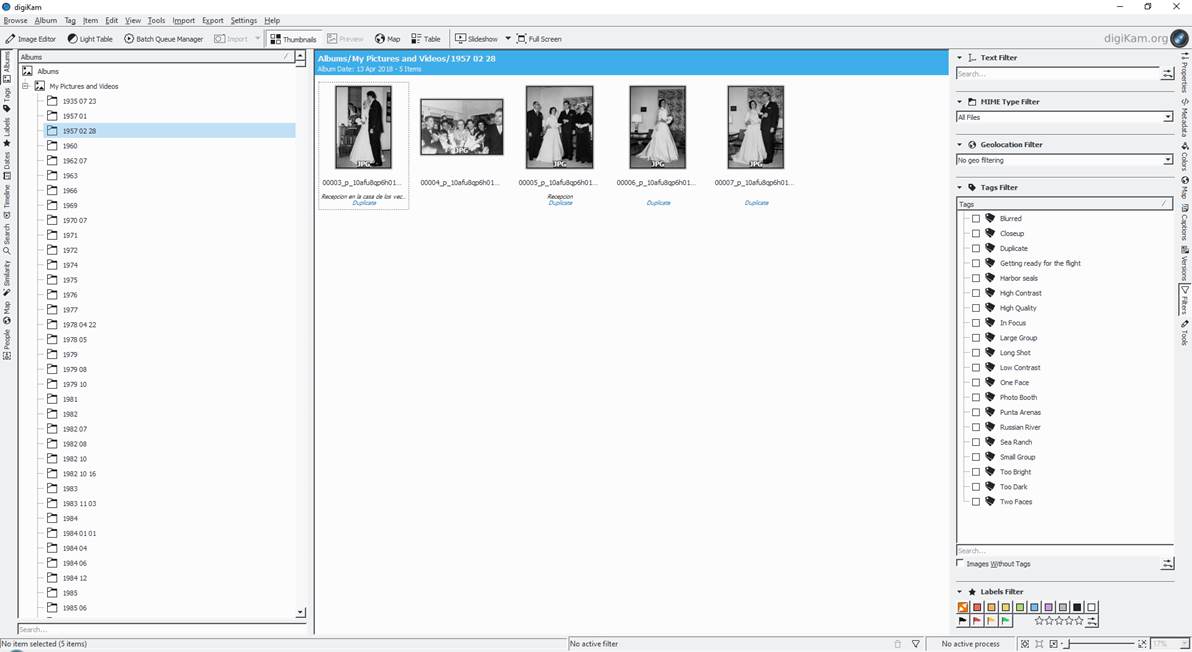Switch to Table view
This screenshot has height=652, width=1192.
(x=425, y=39)
